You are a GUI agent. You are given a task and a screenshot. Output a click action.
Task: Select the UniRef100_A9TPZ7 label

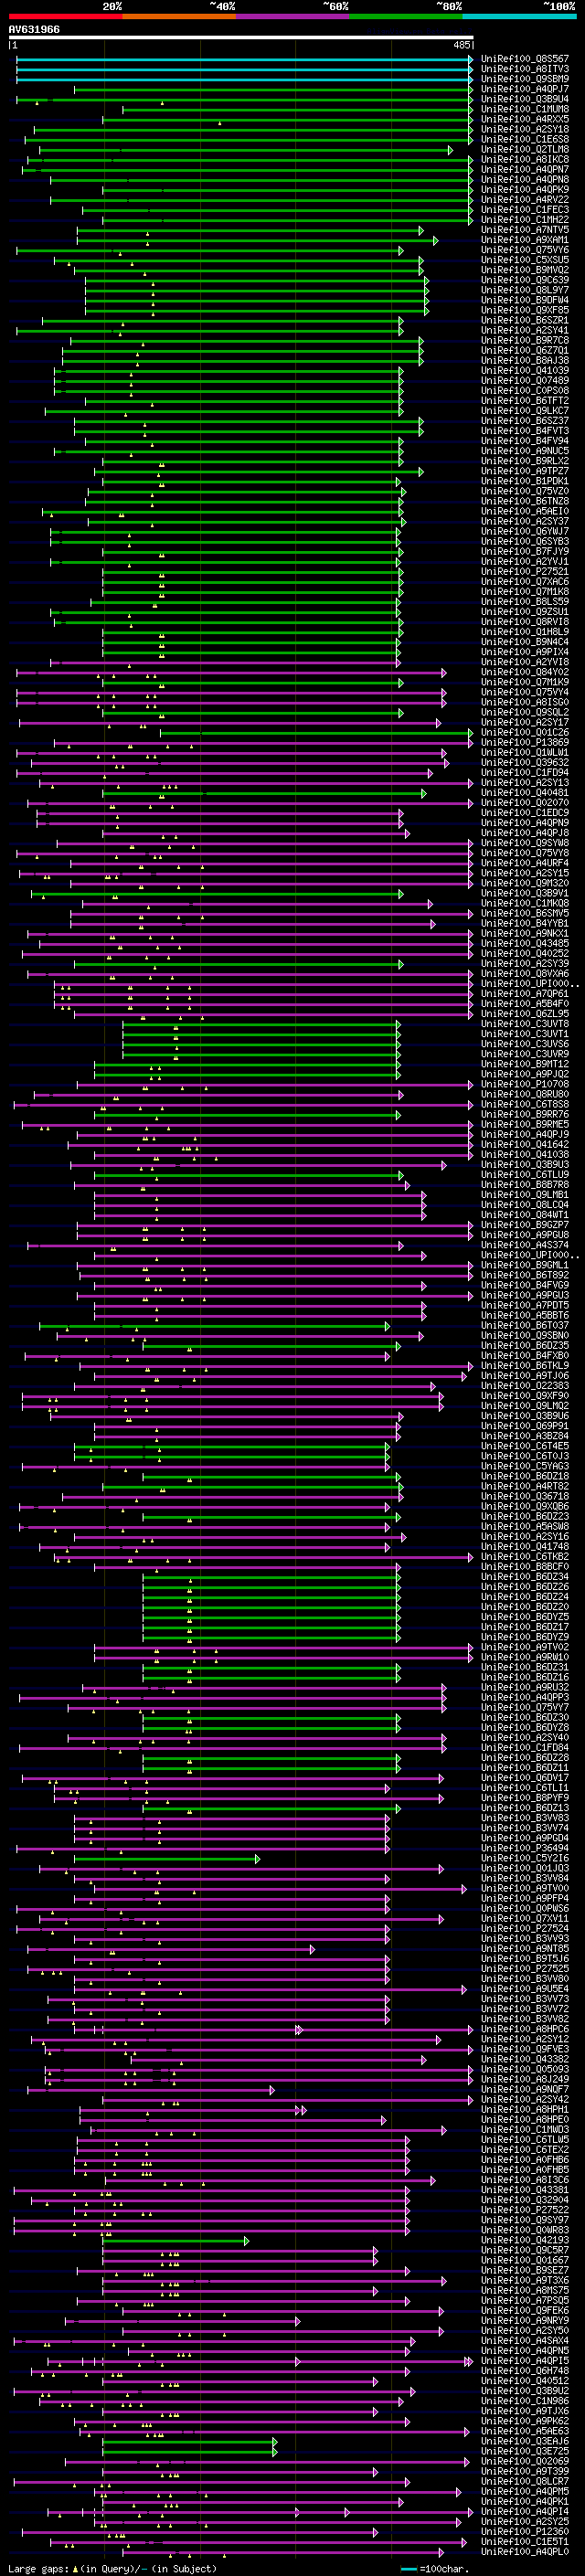click(525, 472)
